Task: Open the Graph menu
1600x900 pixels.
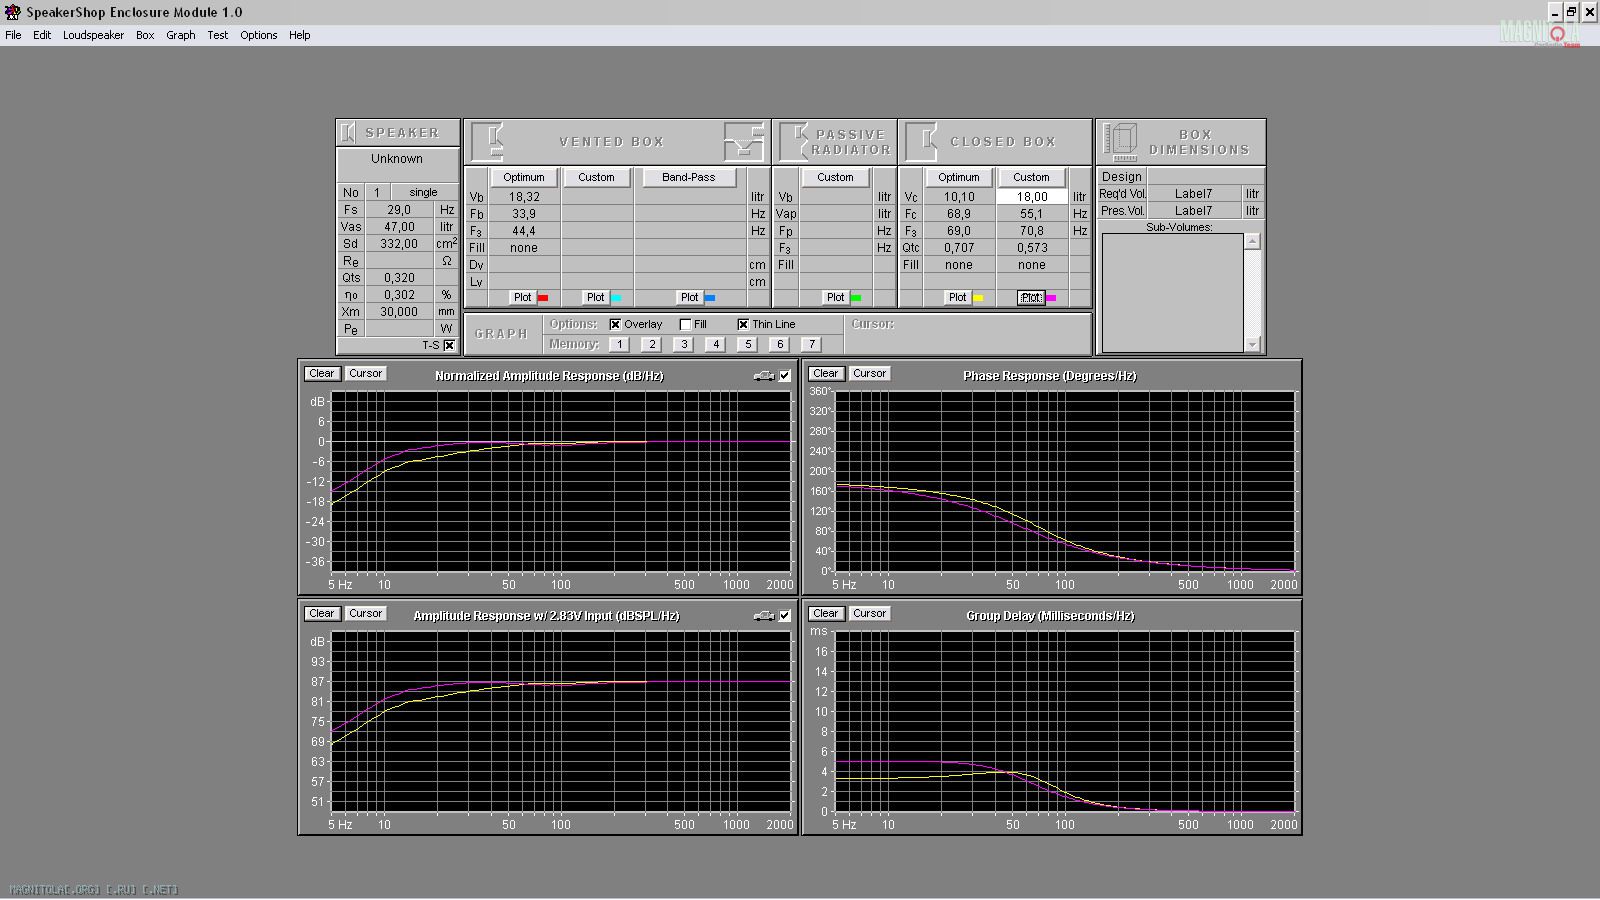Action: point(180,35)
